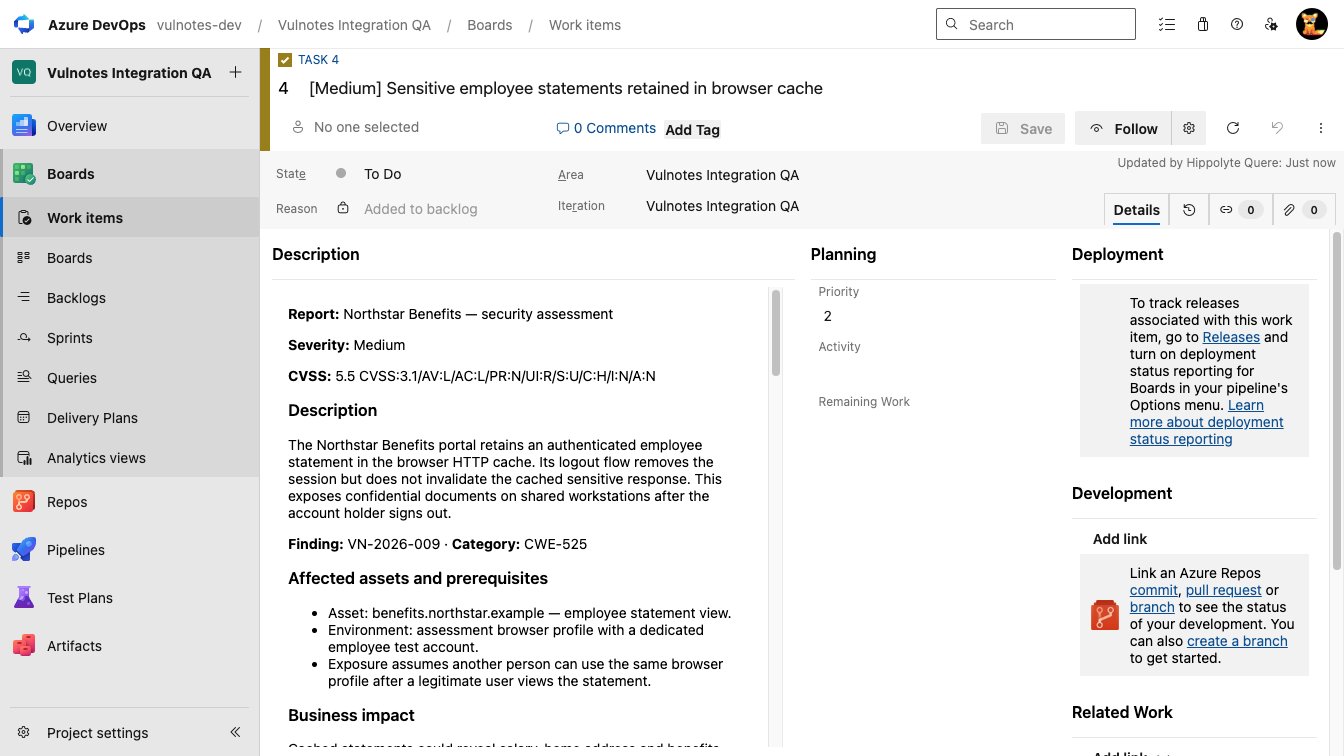The image size is (1344, 756).
Task: Click Vulnotes Integration QA breadcrumb
Action: click(x=354, y=25)
